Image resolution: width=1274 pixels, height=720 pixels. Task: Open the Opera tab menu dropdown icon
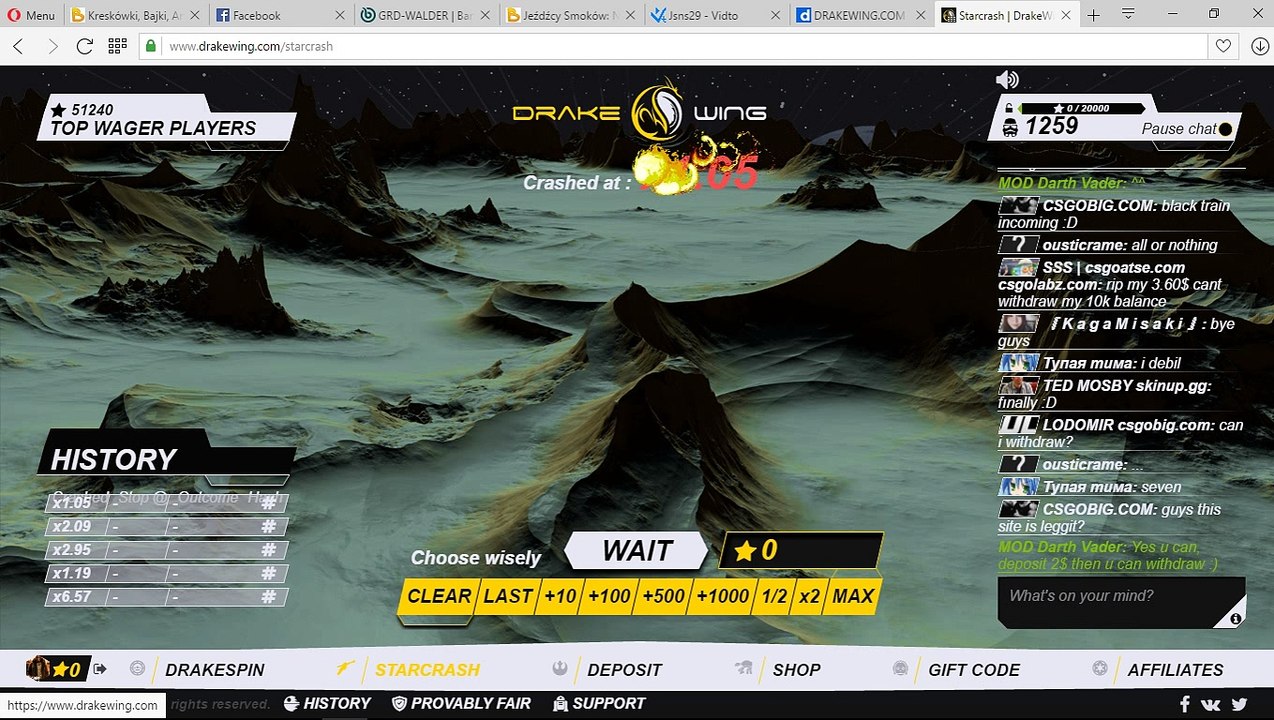coord(1128,15)
